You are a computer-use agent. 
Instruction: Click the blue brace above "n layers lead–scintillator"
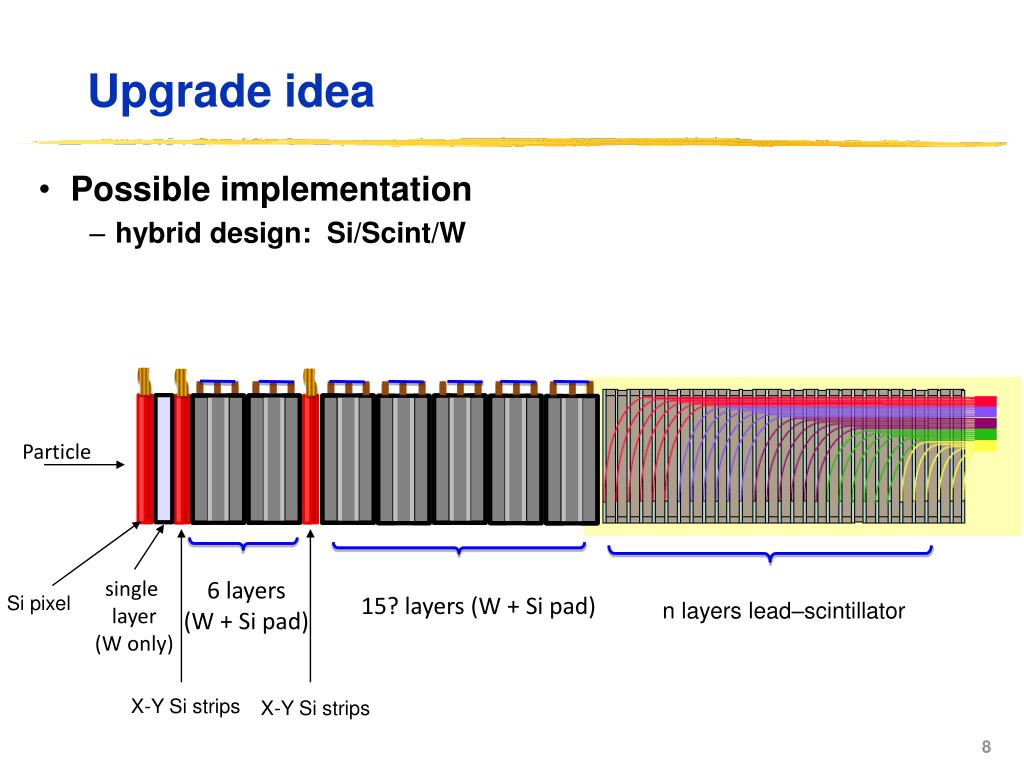[770, 554]
